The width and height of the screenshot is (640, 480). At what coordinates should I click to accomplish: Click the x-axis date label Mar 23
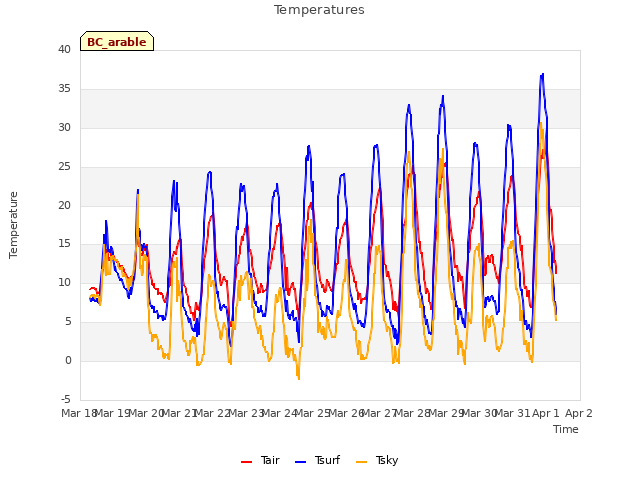(x=246, y=413)
